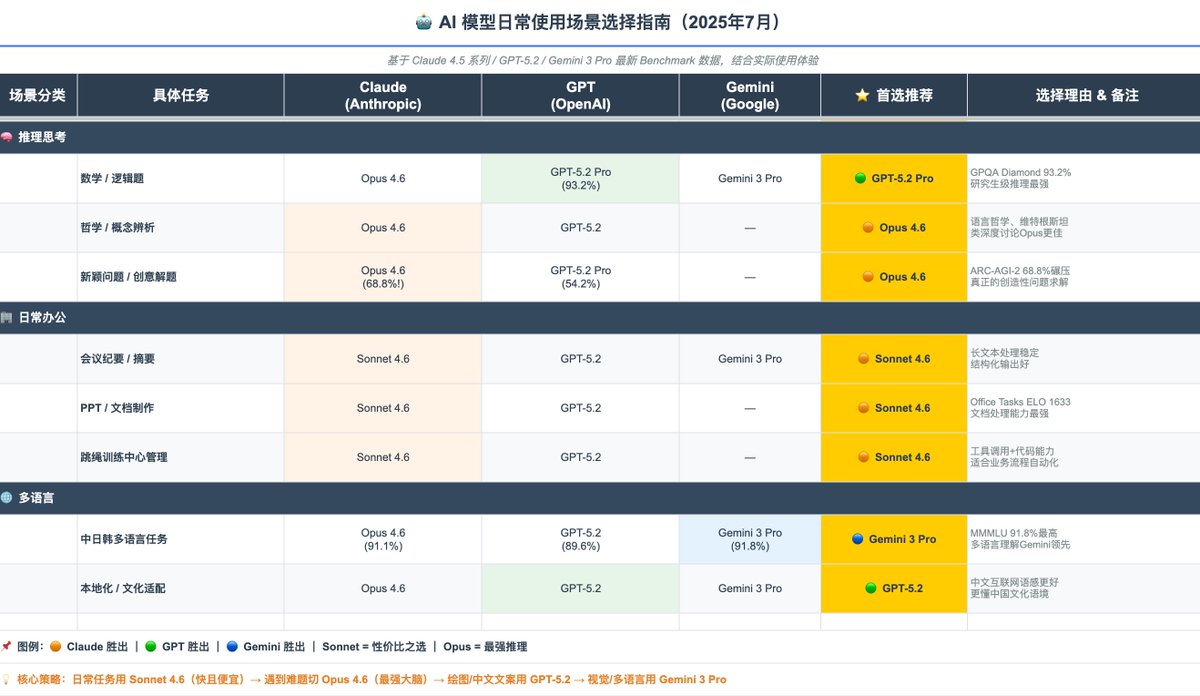Click the 数学 / 逻辑题 task cell
Screen dimensions: 1200x696
coord(181,178)
